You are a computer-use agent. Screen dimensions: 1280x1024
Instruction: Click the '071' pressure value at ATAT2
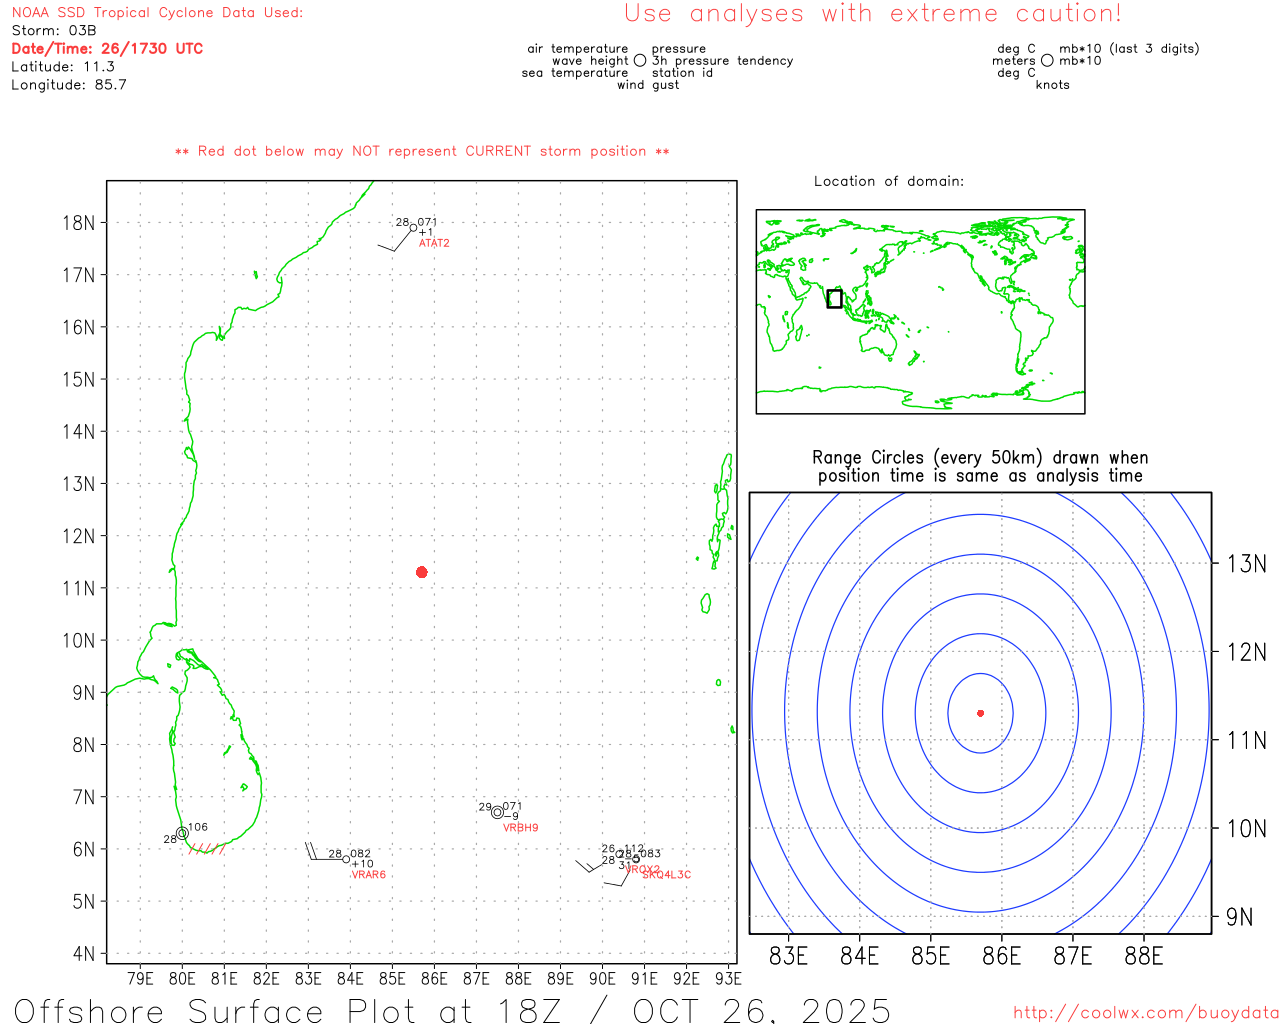point(428,222)
